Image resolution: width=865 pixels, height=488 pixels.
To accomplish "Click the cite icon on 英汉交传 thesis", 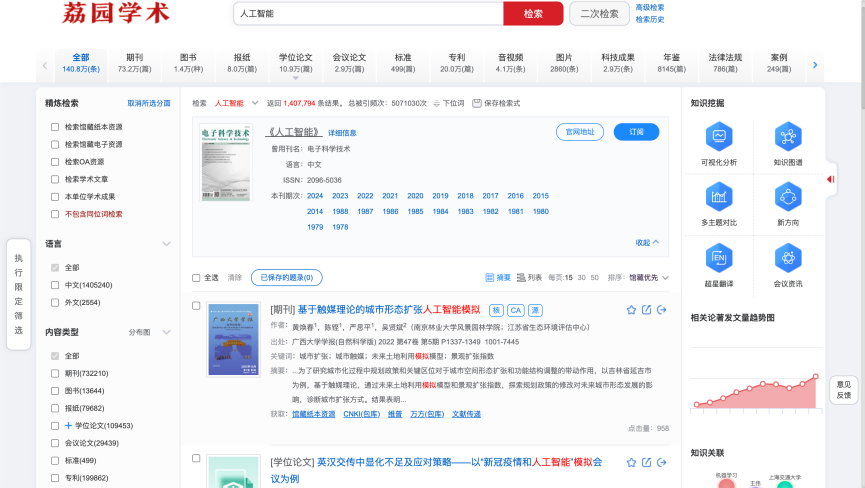I will [647, 463].
